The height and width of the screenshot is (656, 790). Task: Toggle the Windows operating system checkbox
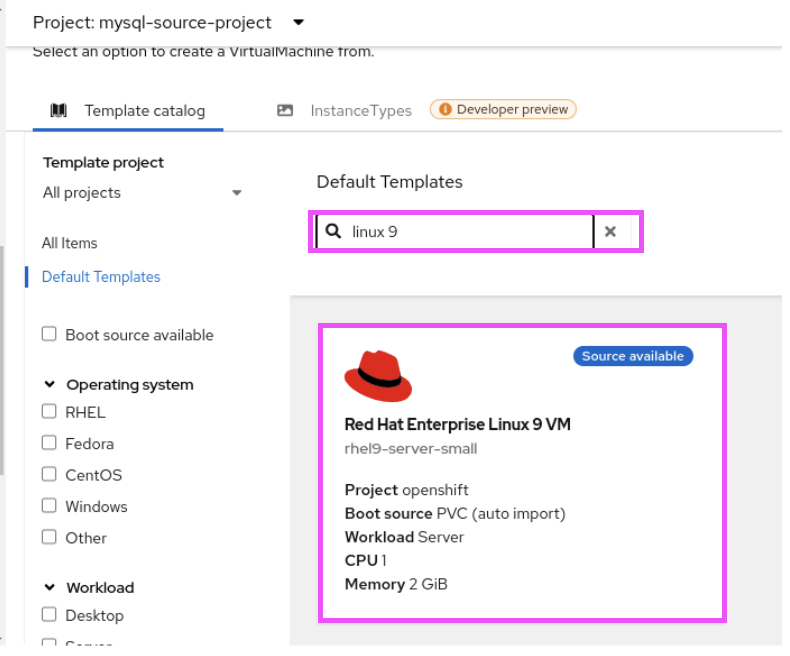[x=49, y=506]
